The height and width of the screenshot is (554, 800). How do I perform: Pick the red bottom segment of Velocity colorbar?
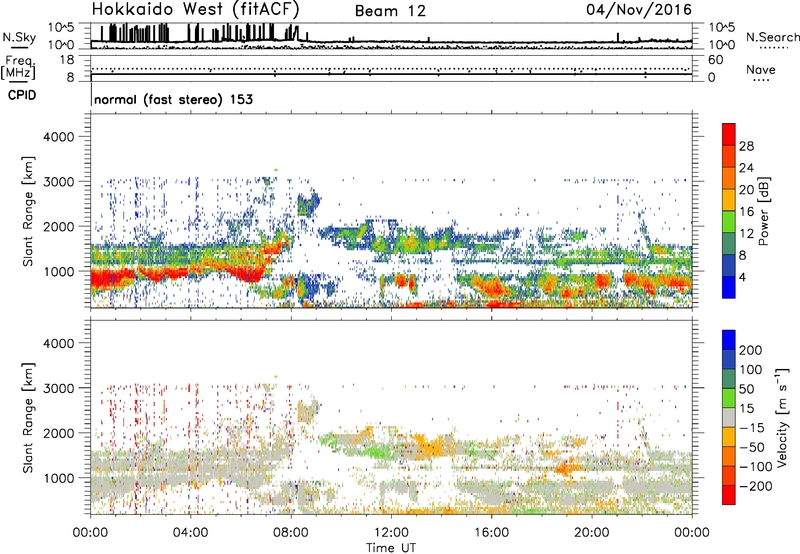[729, 495]
